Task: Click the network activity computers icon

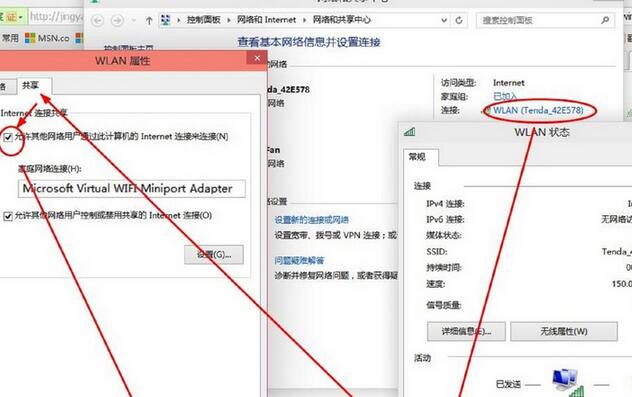Action: (x=568, y=381)
